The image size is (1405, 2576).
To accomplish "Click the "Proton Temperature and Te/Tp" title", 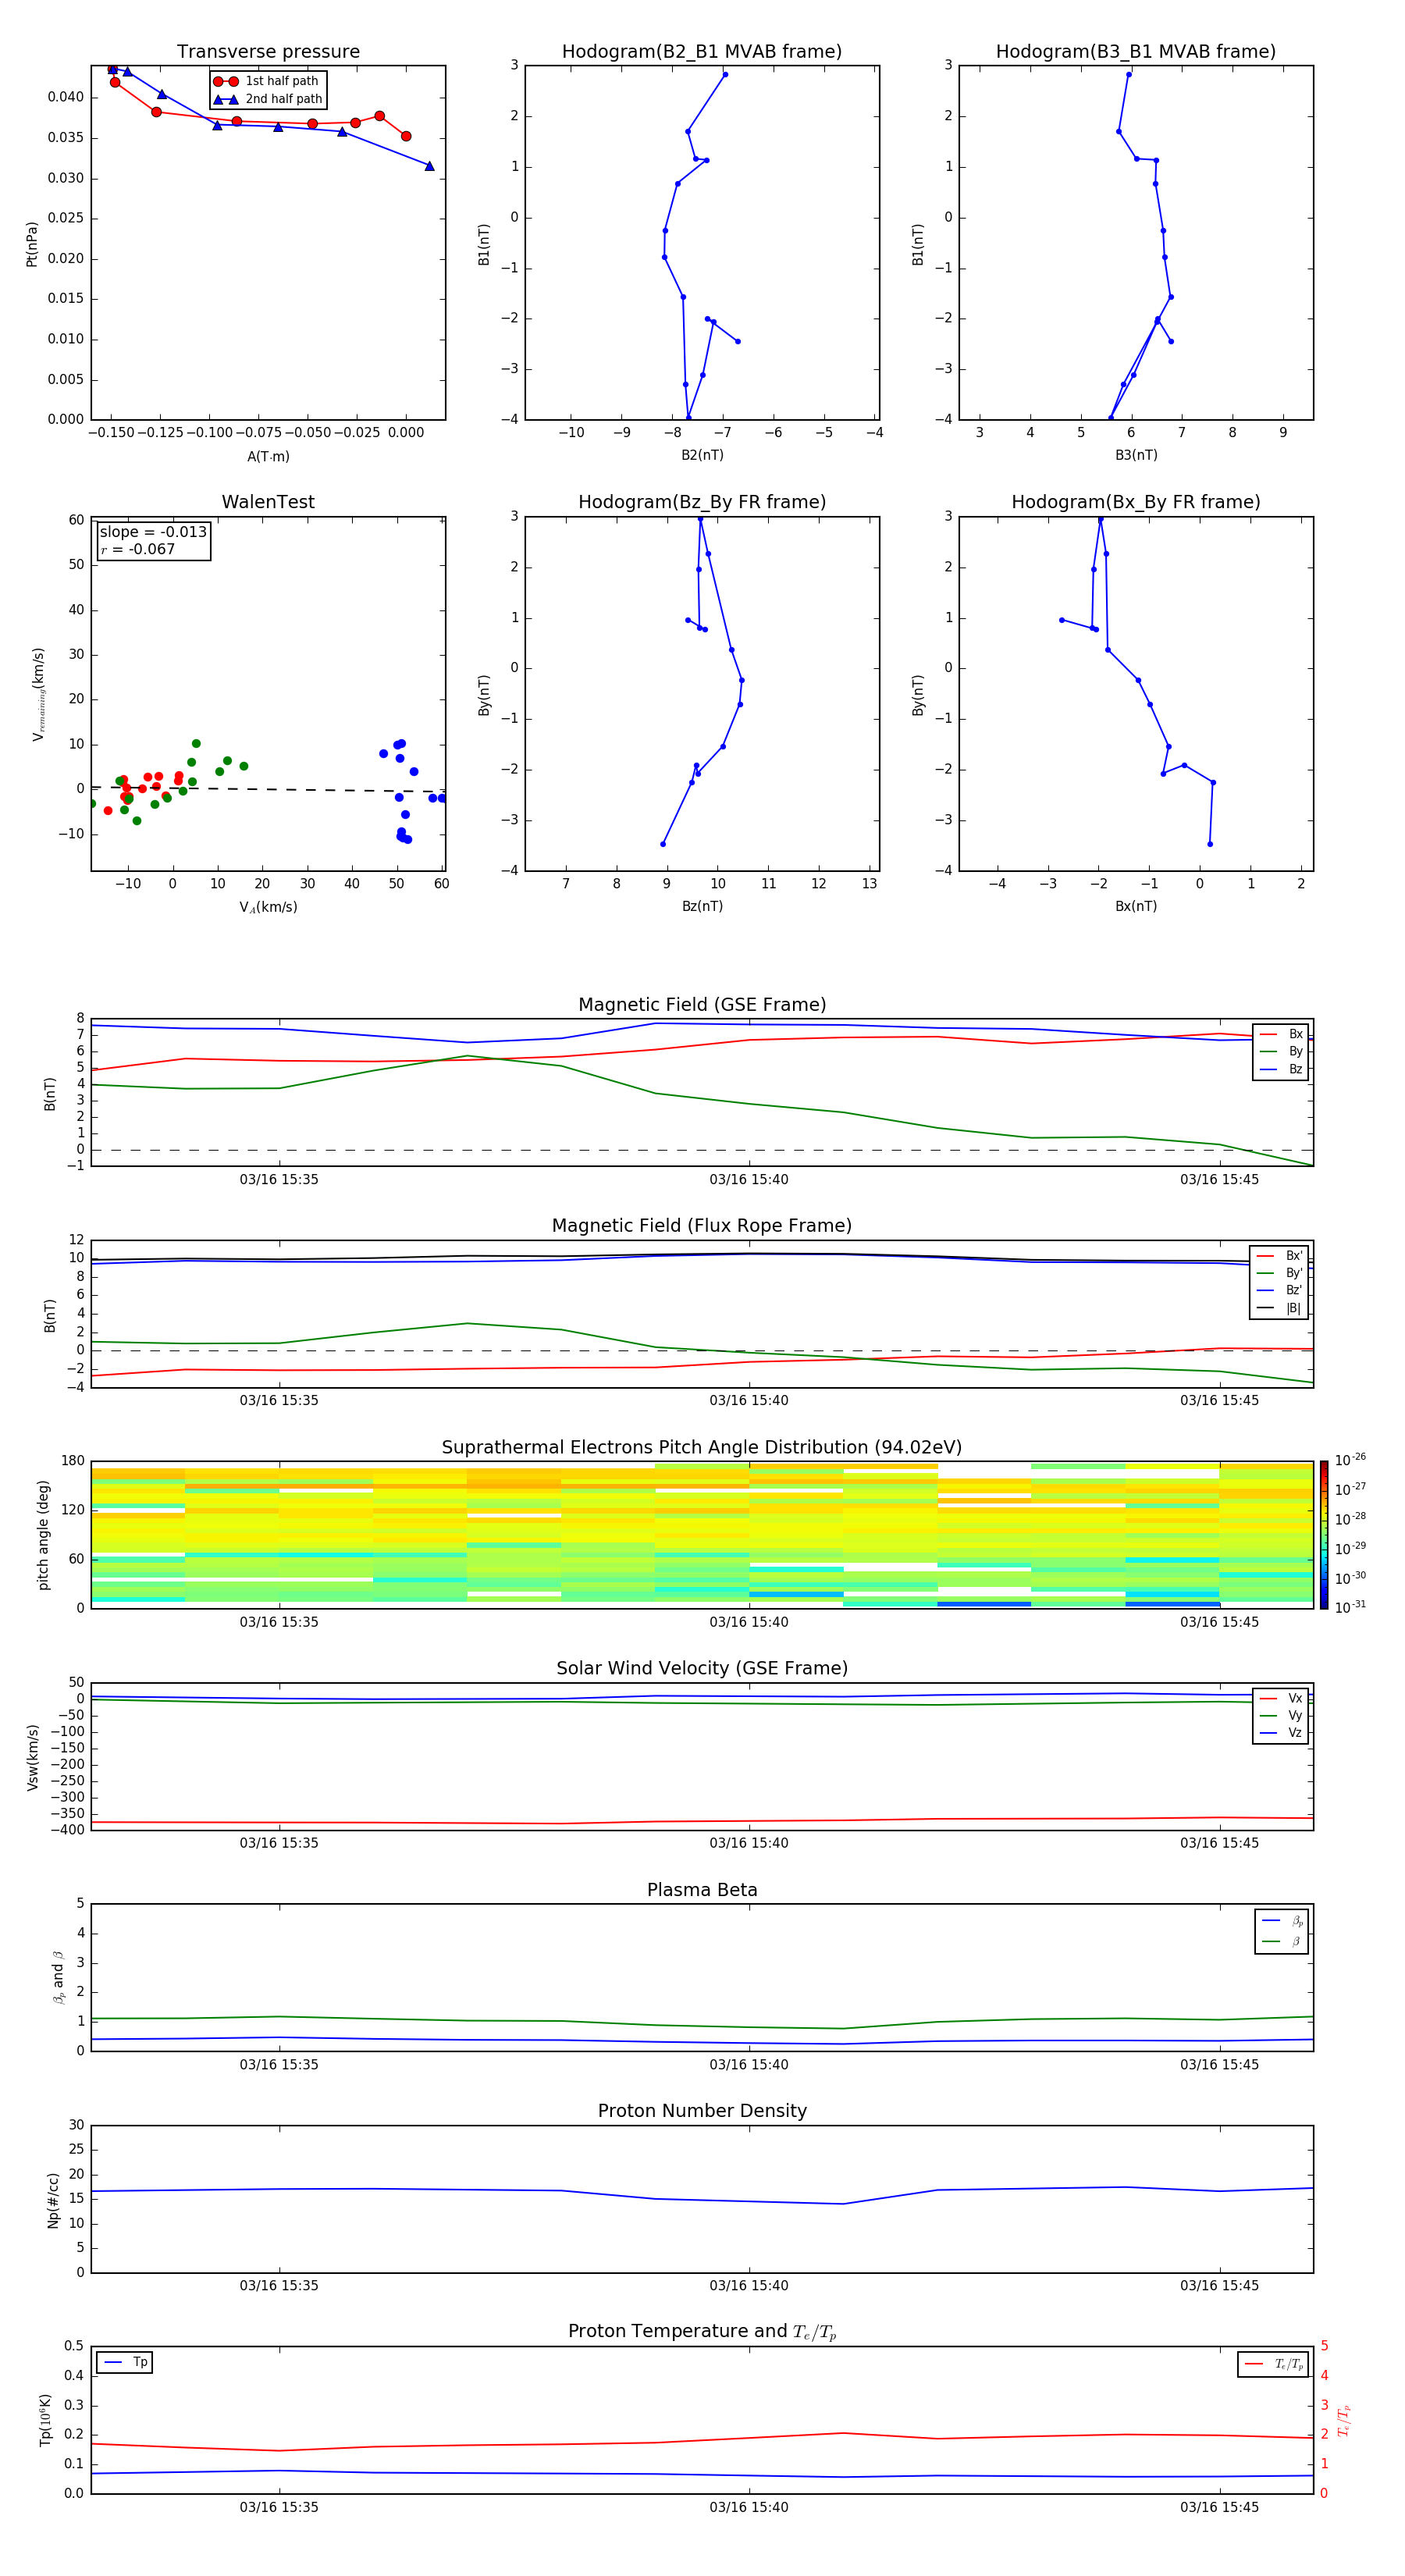I will pyautogui.click(x=702, y=2332).
